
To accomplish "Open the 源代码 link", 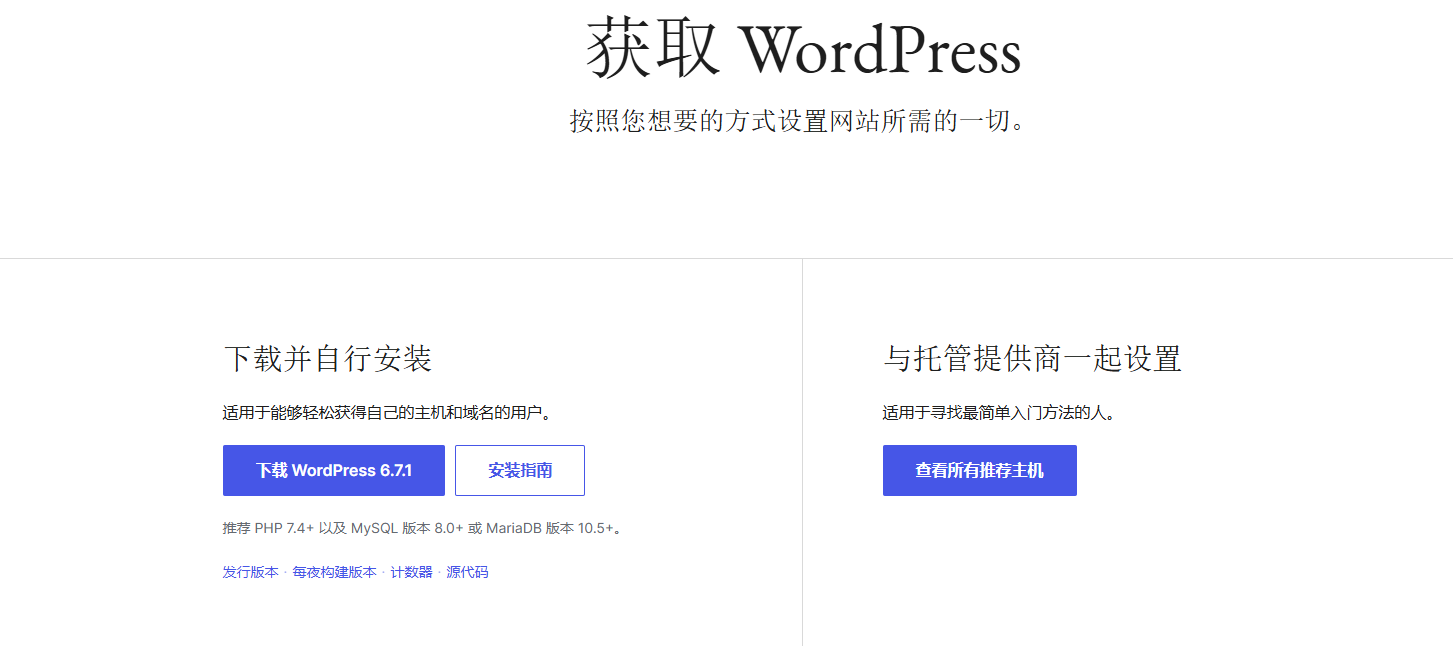I will coord(468,572).
